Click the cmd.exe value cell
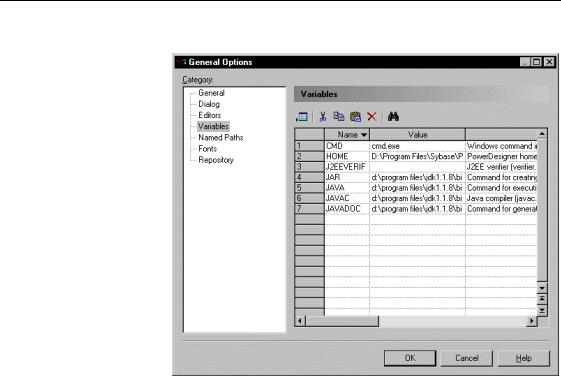Screen dimensions: 561x376 (x=418, y=146)
